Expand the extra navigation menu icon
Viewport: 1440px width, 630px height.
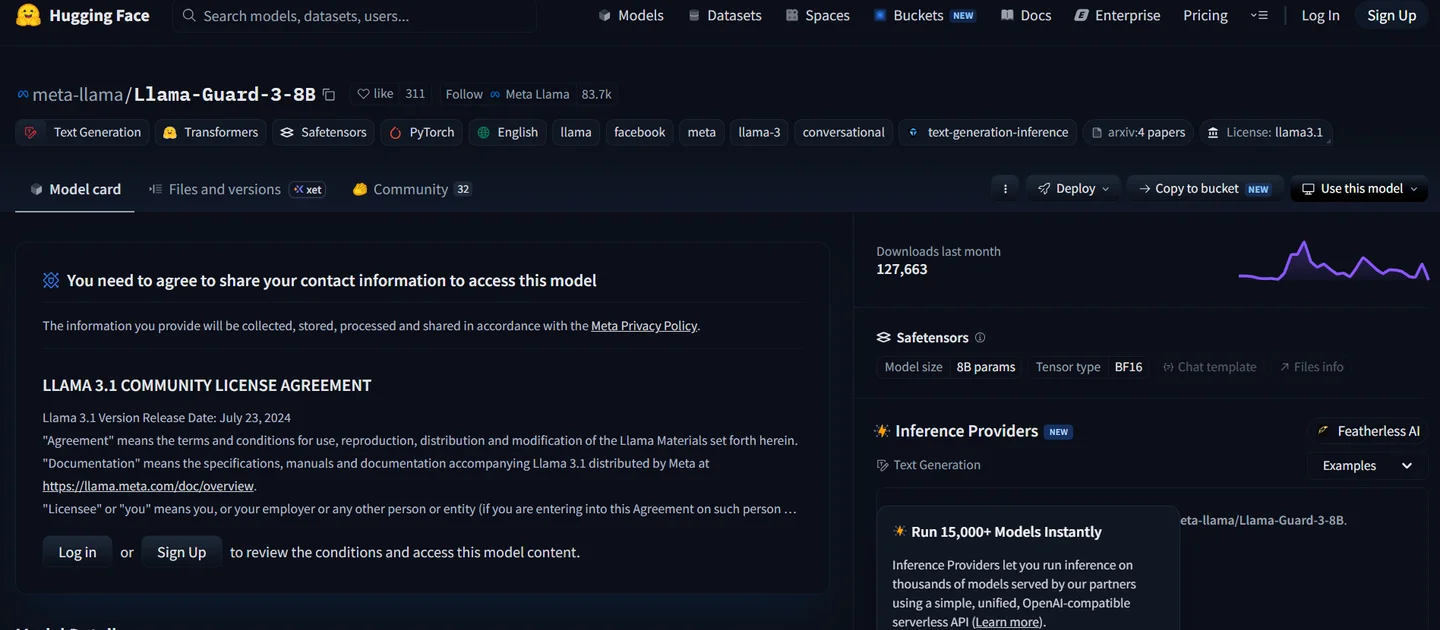(x=1259, y=16)
